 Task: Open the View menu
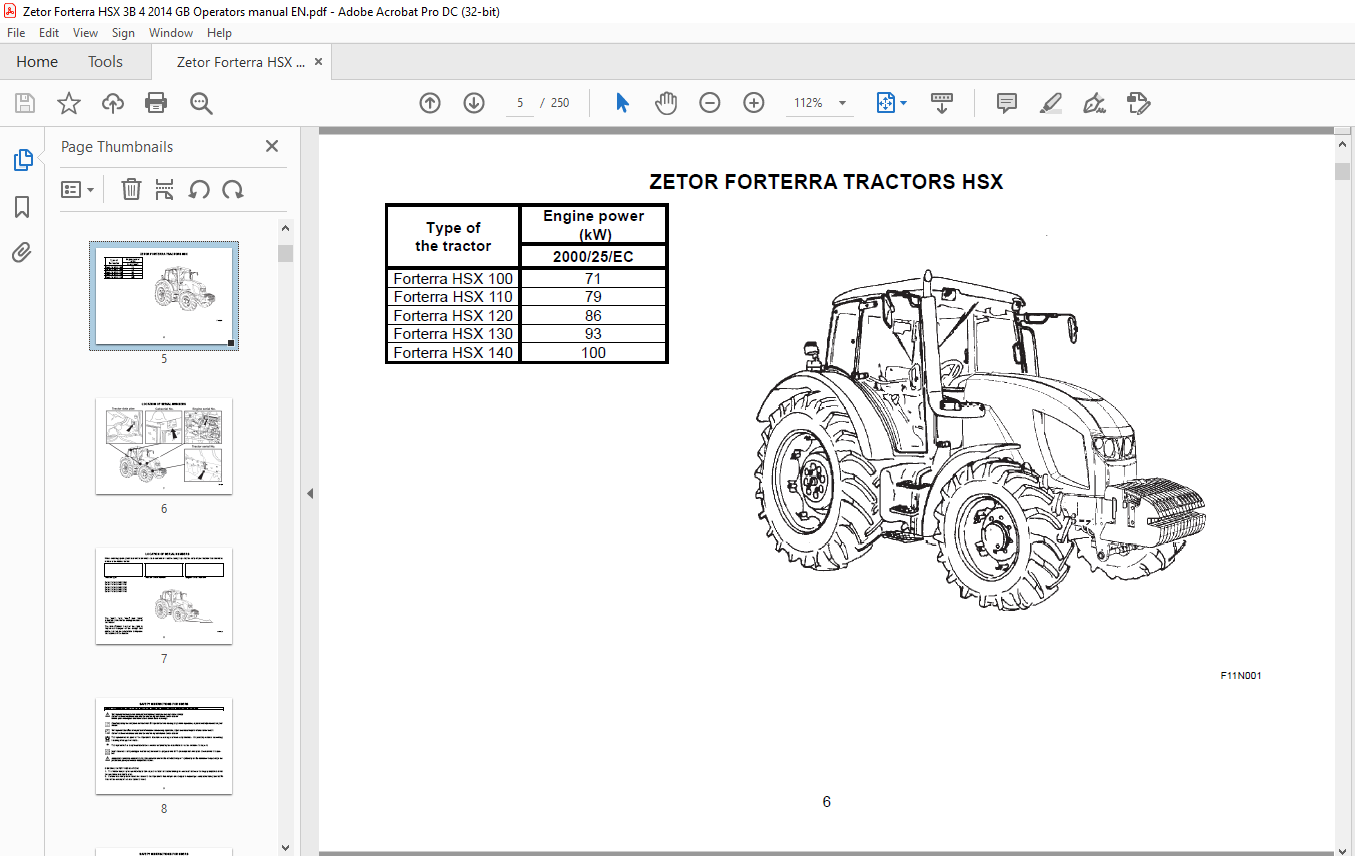[x=85, y=33]
